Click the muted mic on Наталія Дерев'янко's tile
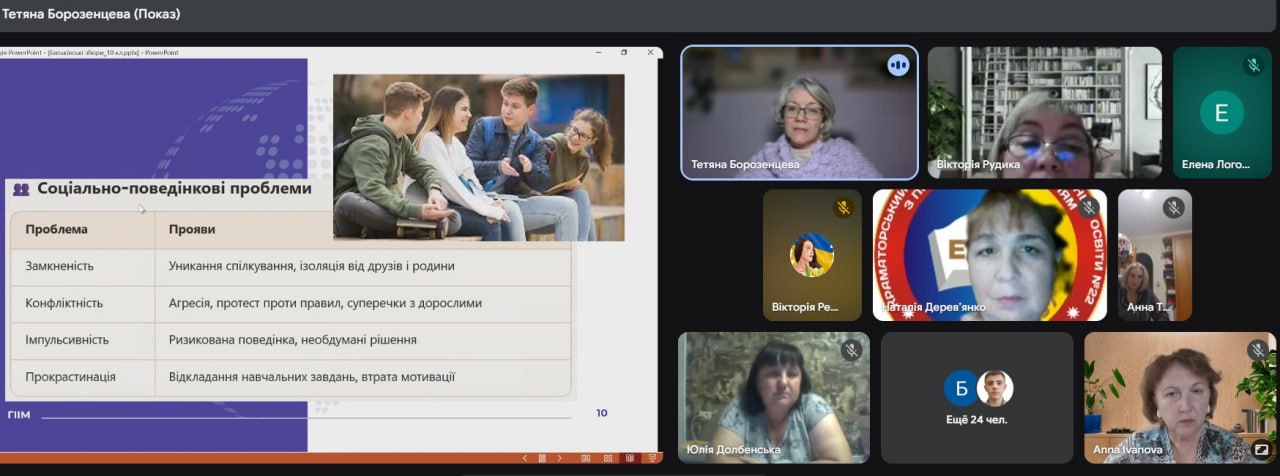The image size is (1280, 476). coord(1089,207)
